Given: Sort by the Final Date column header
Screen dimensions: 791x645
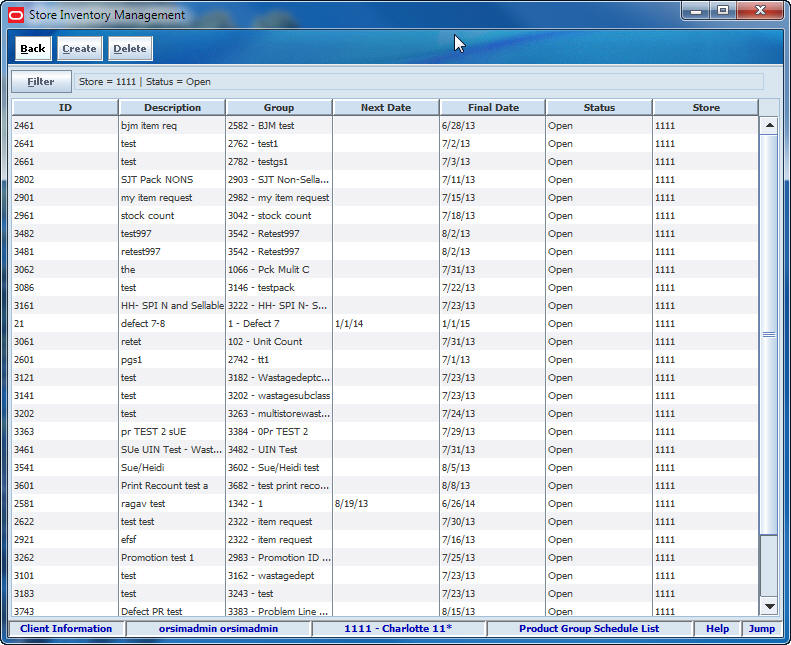Looking at the screenshot, I should point(493,107).
